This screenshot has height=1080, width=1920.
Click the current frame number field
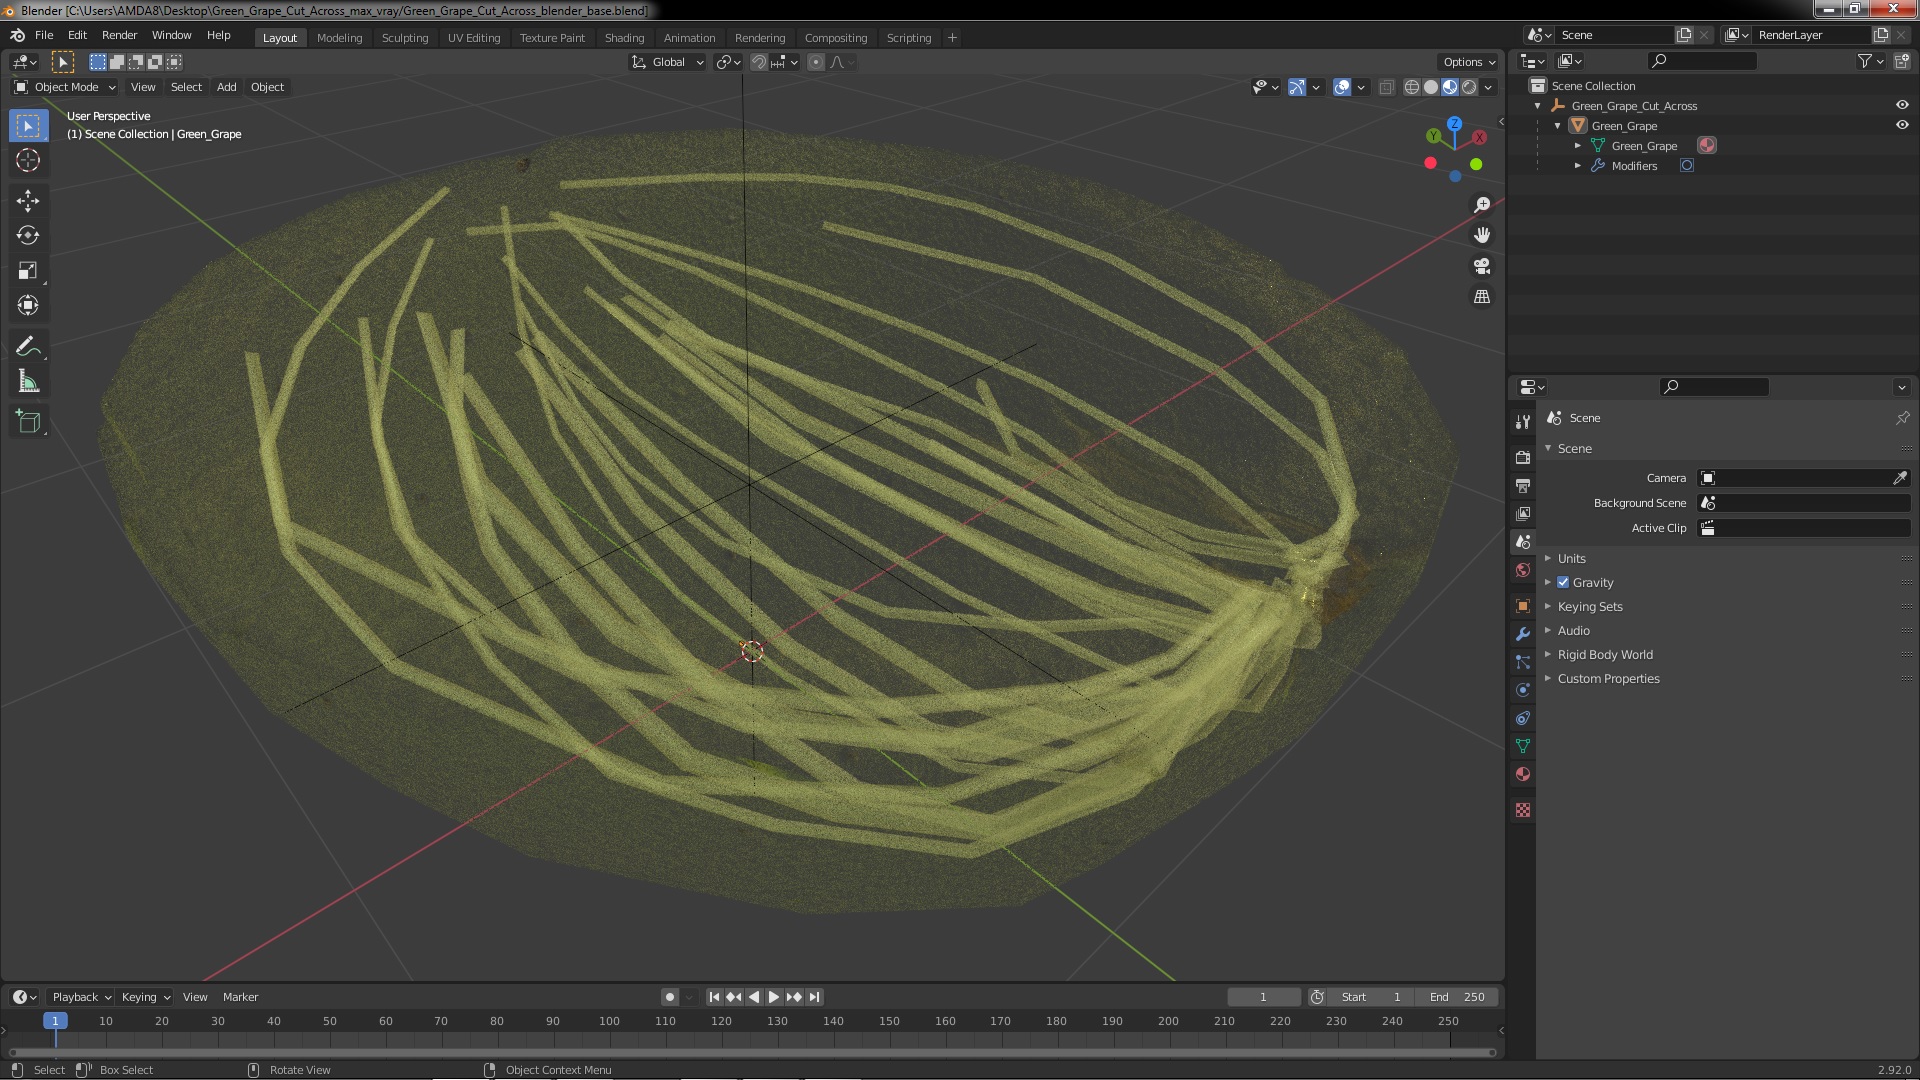coord(1263,997)
